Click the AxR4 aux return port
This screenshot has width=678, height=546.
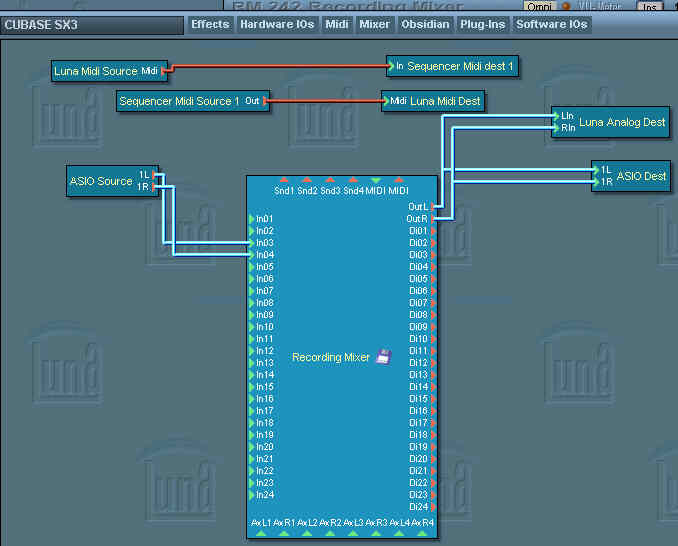[x=422, y=534]
